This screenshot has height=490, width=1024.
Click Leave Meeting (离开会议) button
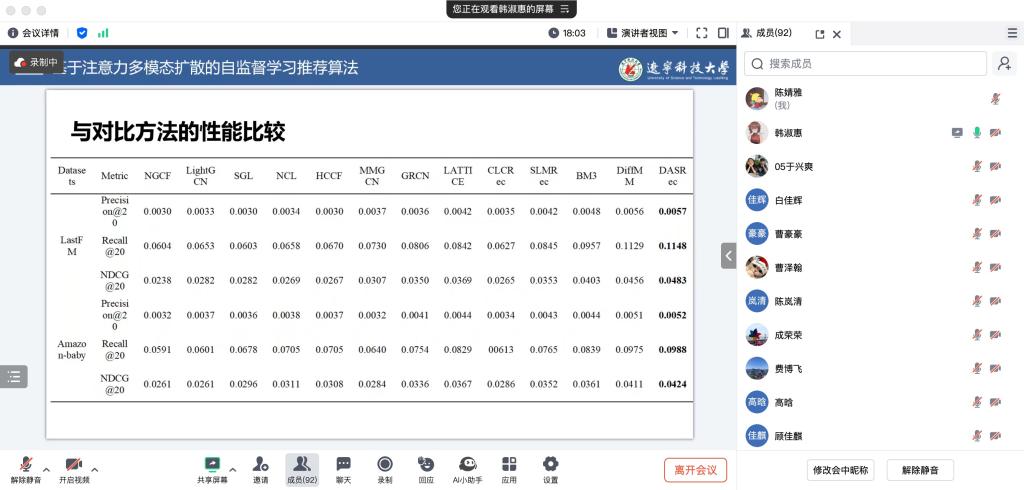pyautogui.click(x=695, y=470)
